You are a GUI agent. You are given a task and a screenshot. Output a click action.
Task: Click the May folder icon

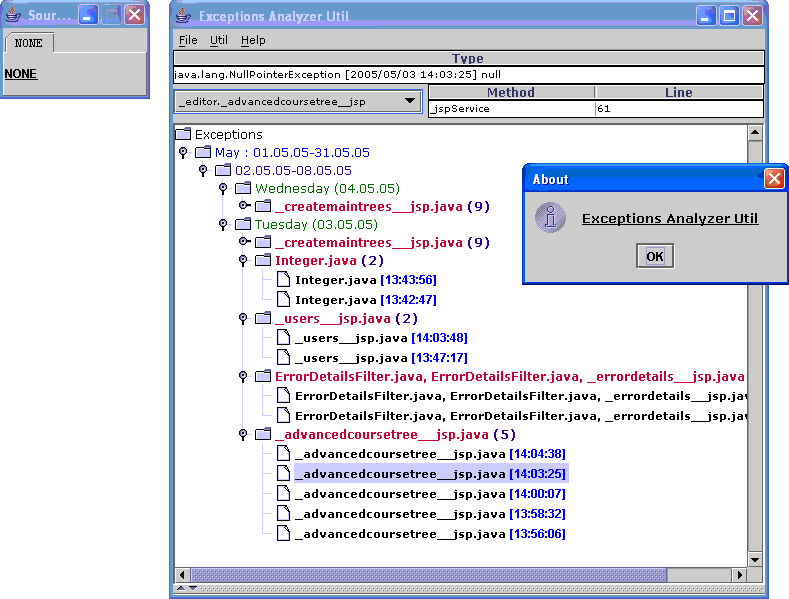pos(203,152)
